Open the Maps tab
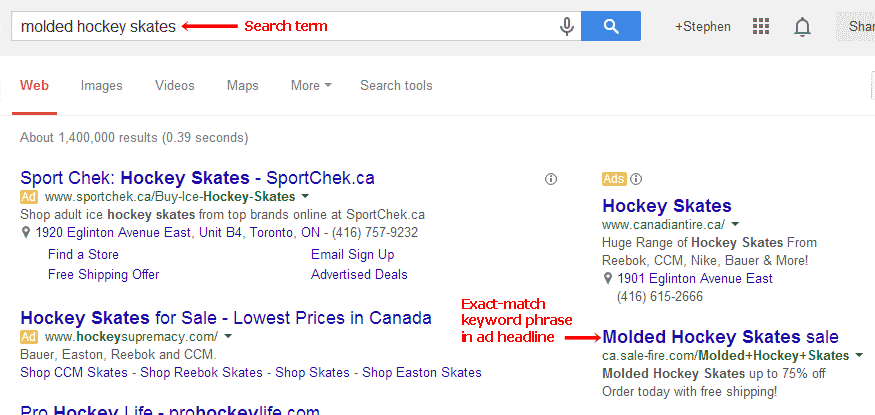875x415 pixels. [243, 85]
